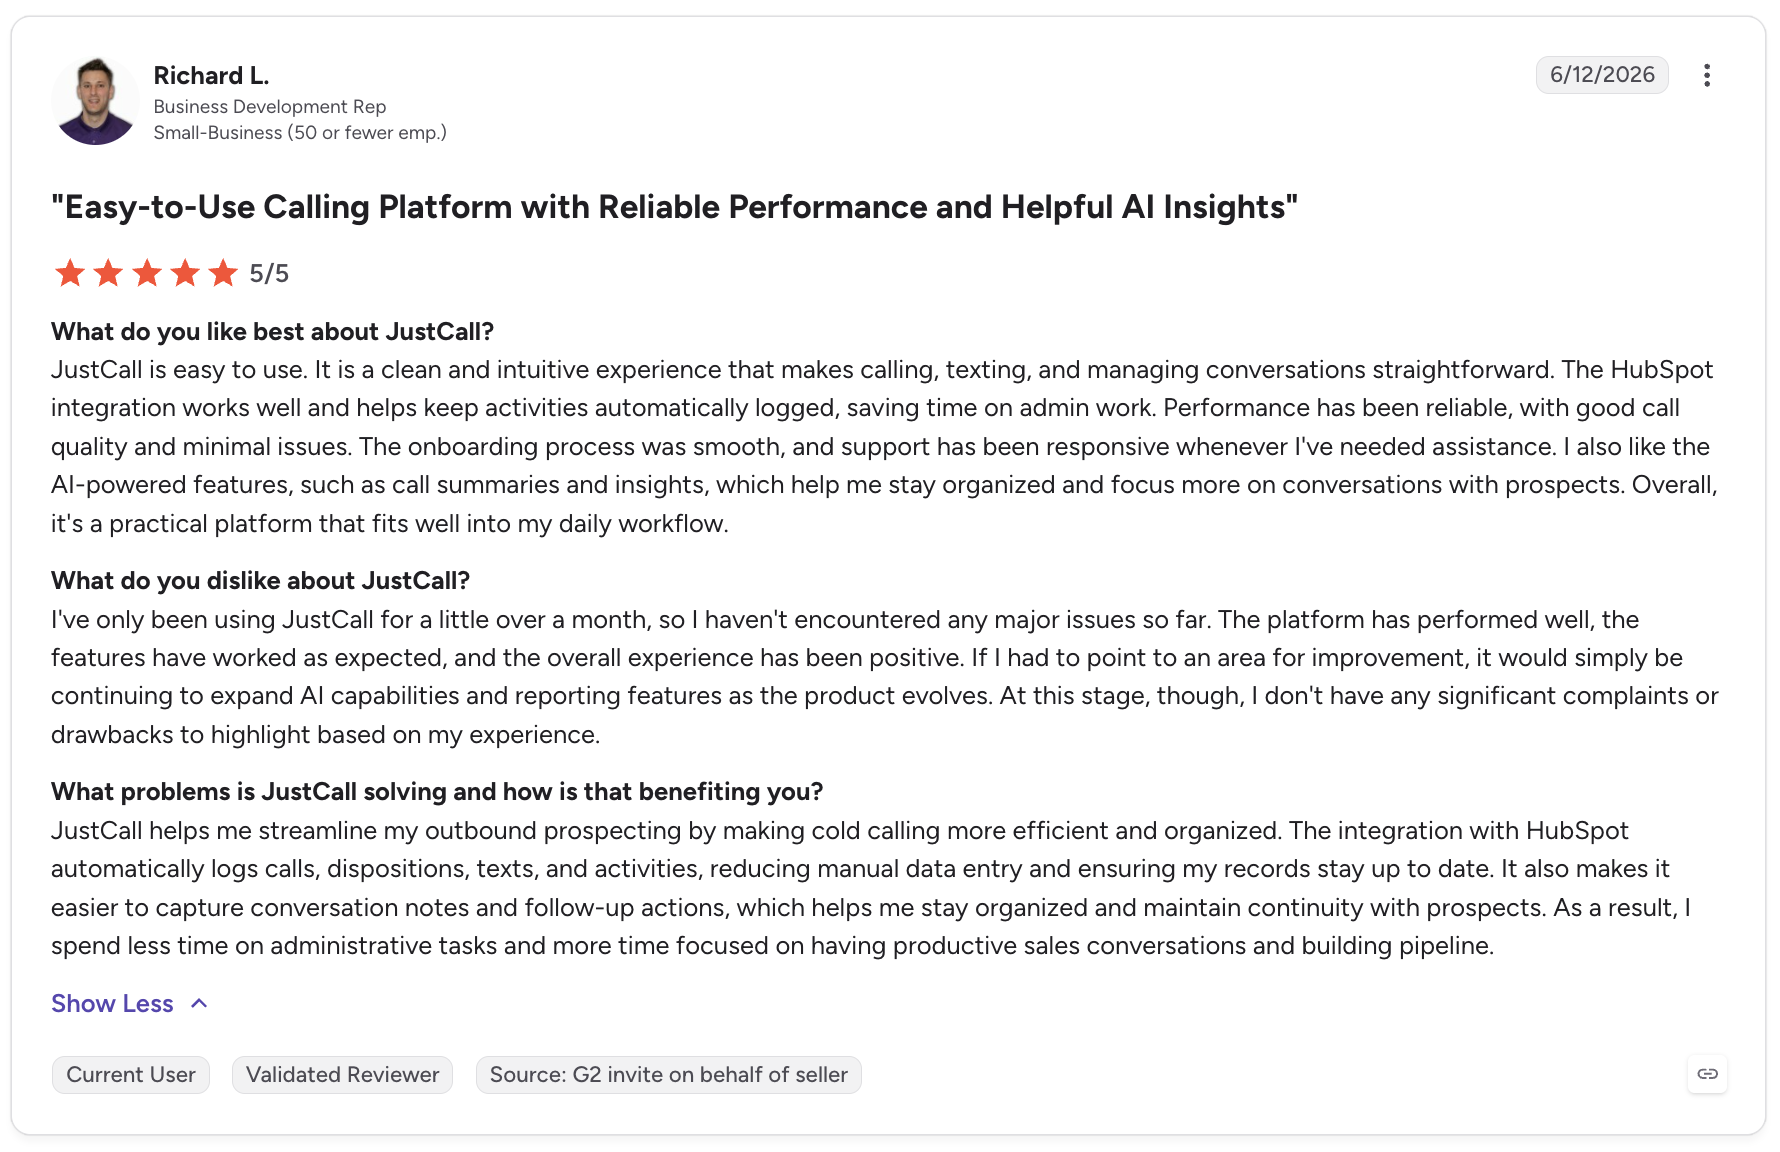Click the fifth rating star

pyautogui.click(x=223, y=273)
